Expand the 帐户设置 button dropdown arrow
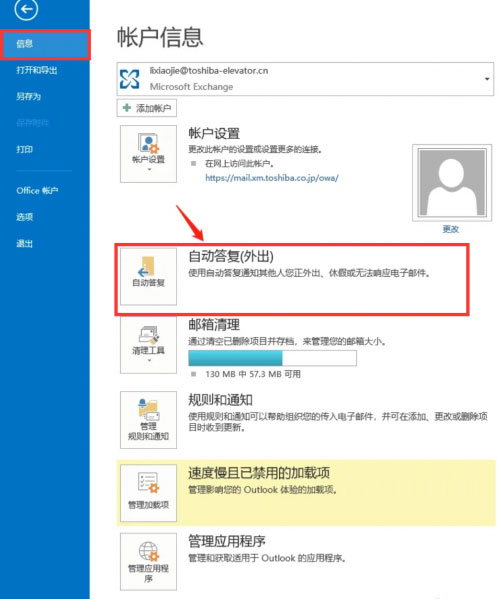This screenshot has width=498, height=599. click(x=149, y=169)
